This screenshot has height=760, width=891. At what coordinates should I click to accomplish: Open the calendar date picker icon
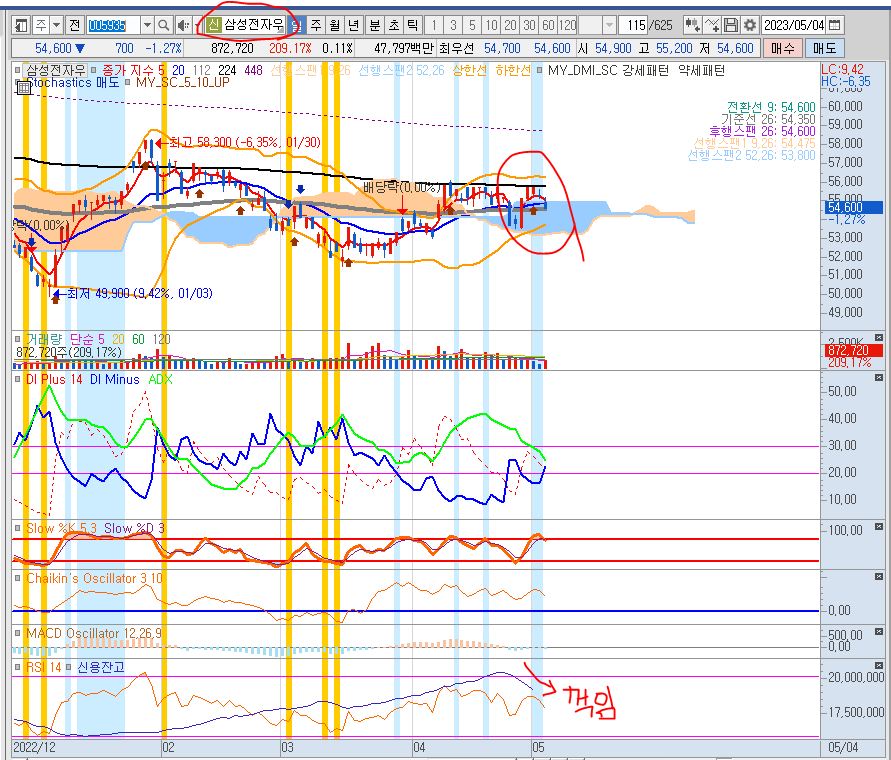click(835, 25)
